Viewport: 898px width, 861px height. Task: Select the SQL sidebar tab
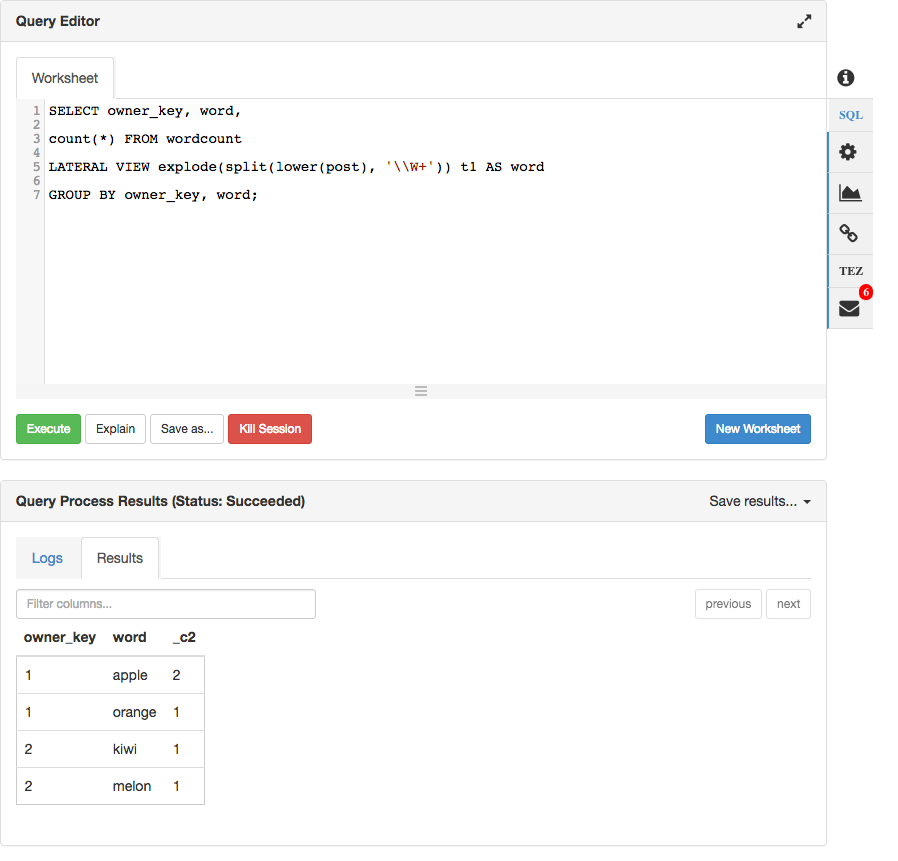(850, 115)
